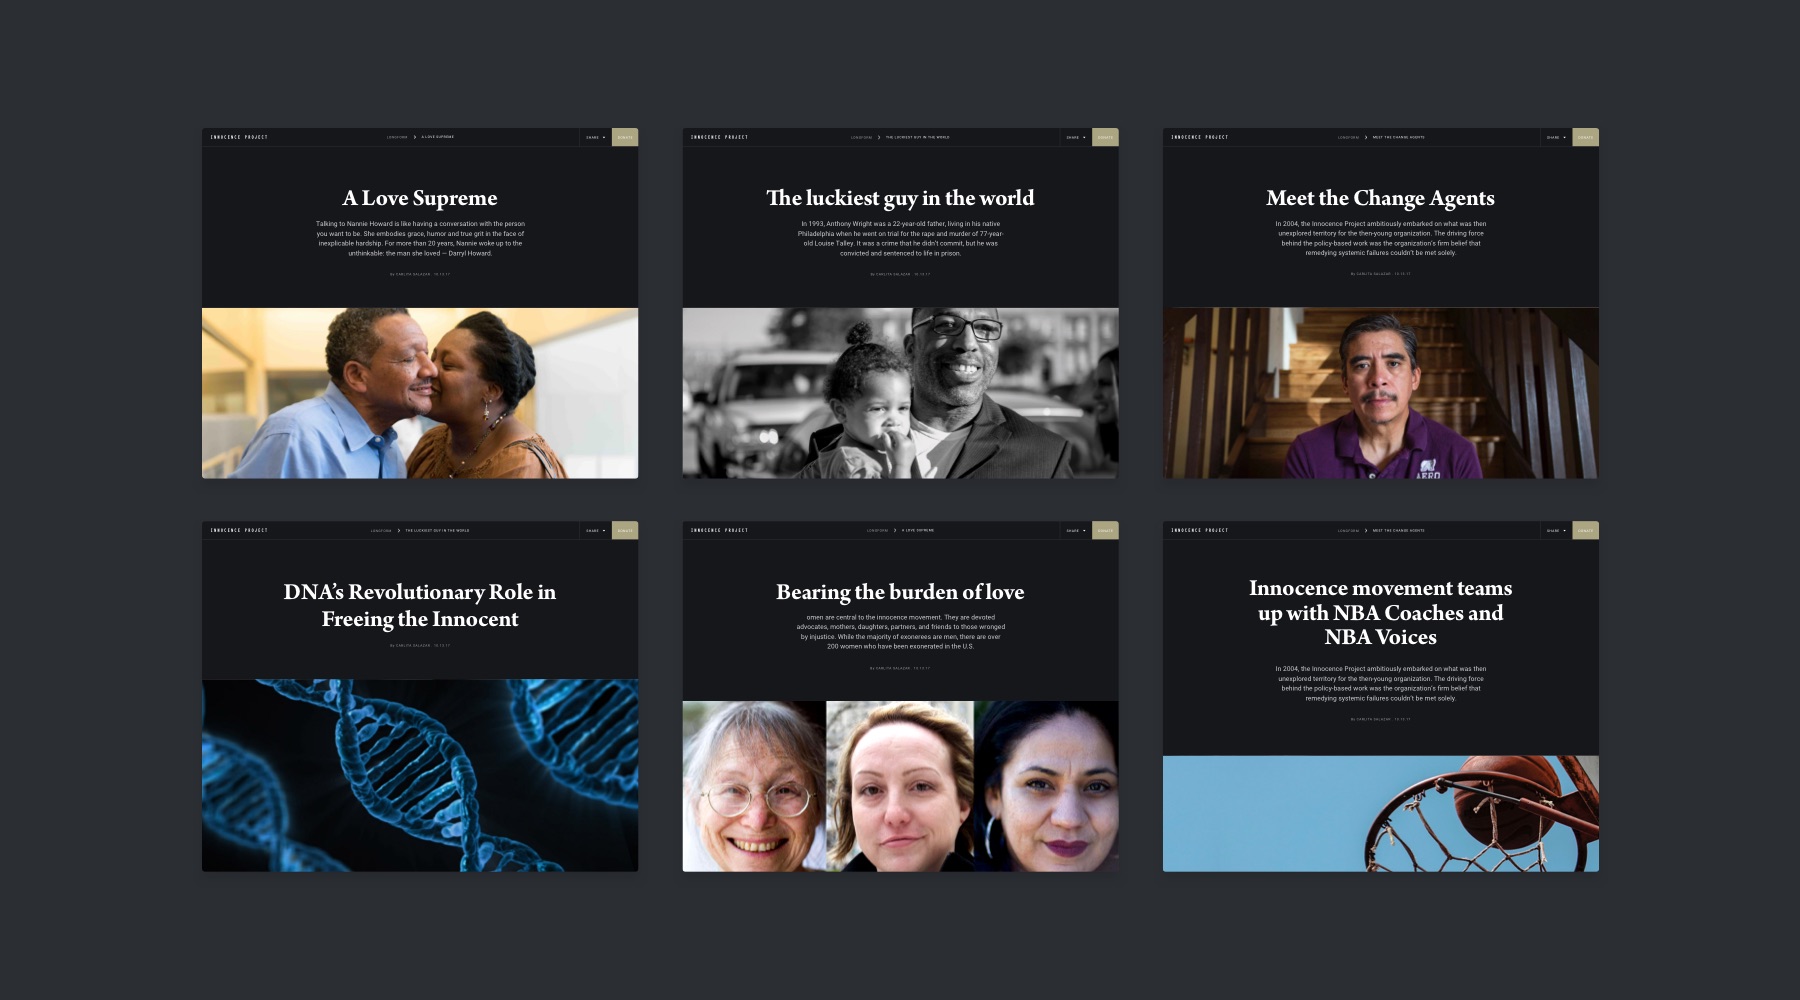Click Longform breadcrumb on Meet the Change Agents page
Viewport: 1800px width, 1000px height.
(1348, 137)
